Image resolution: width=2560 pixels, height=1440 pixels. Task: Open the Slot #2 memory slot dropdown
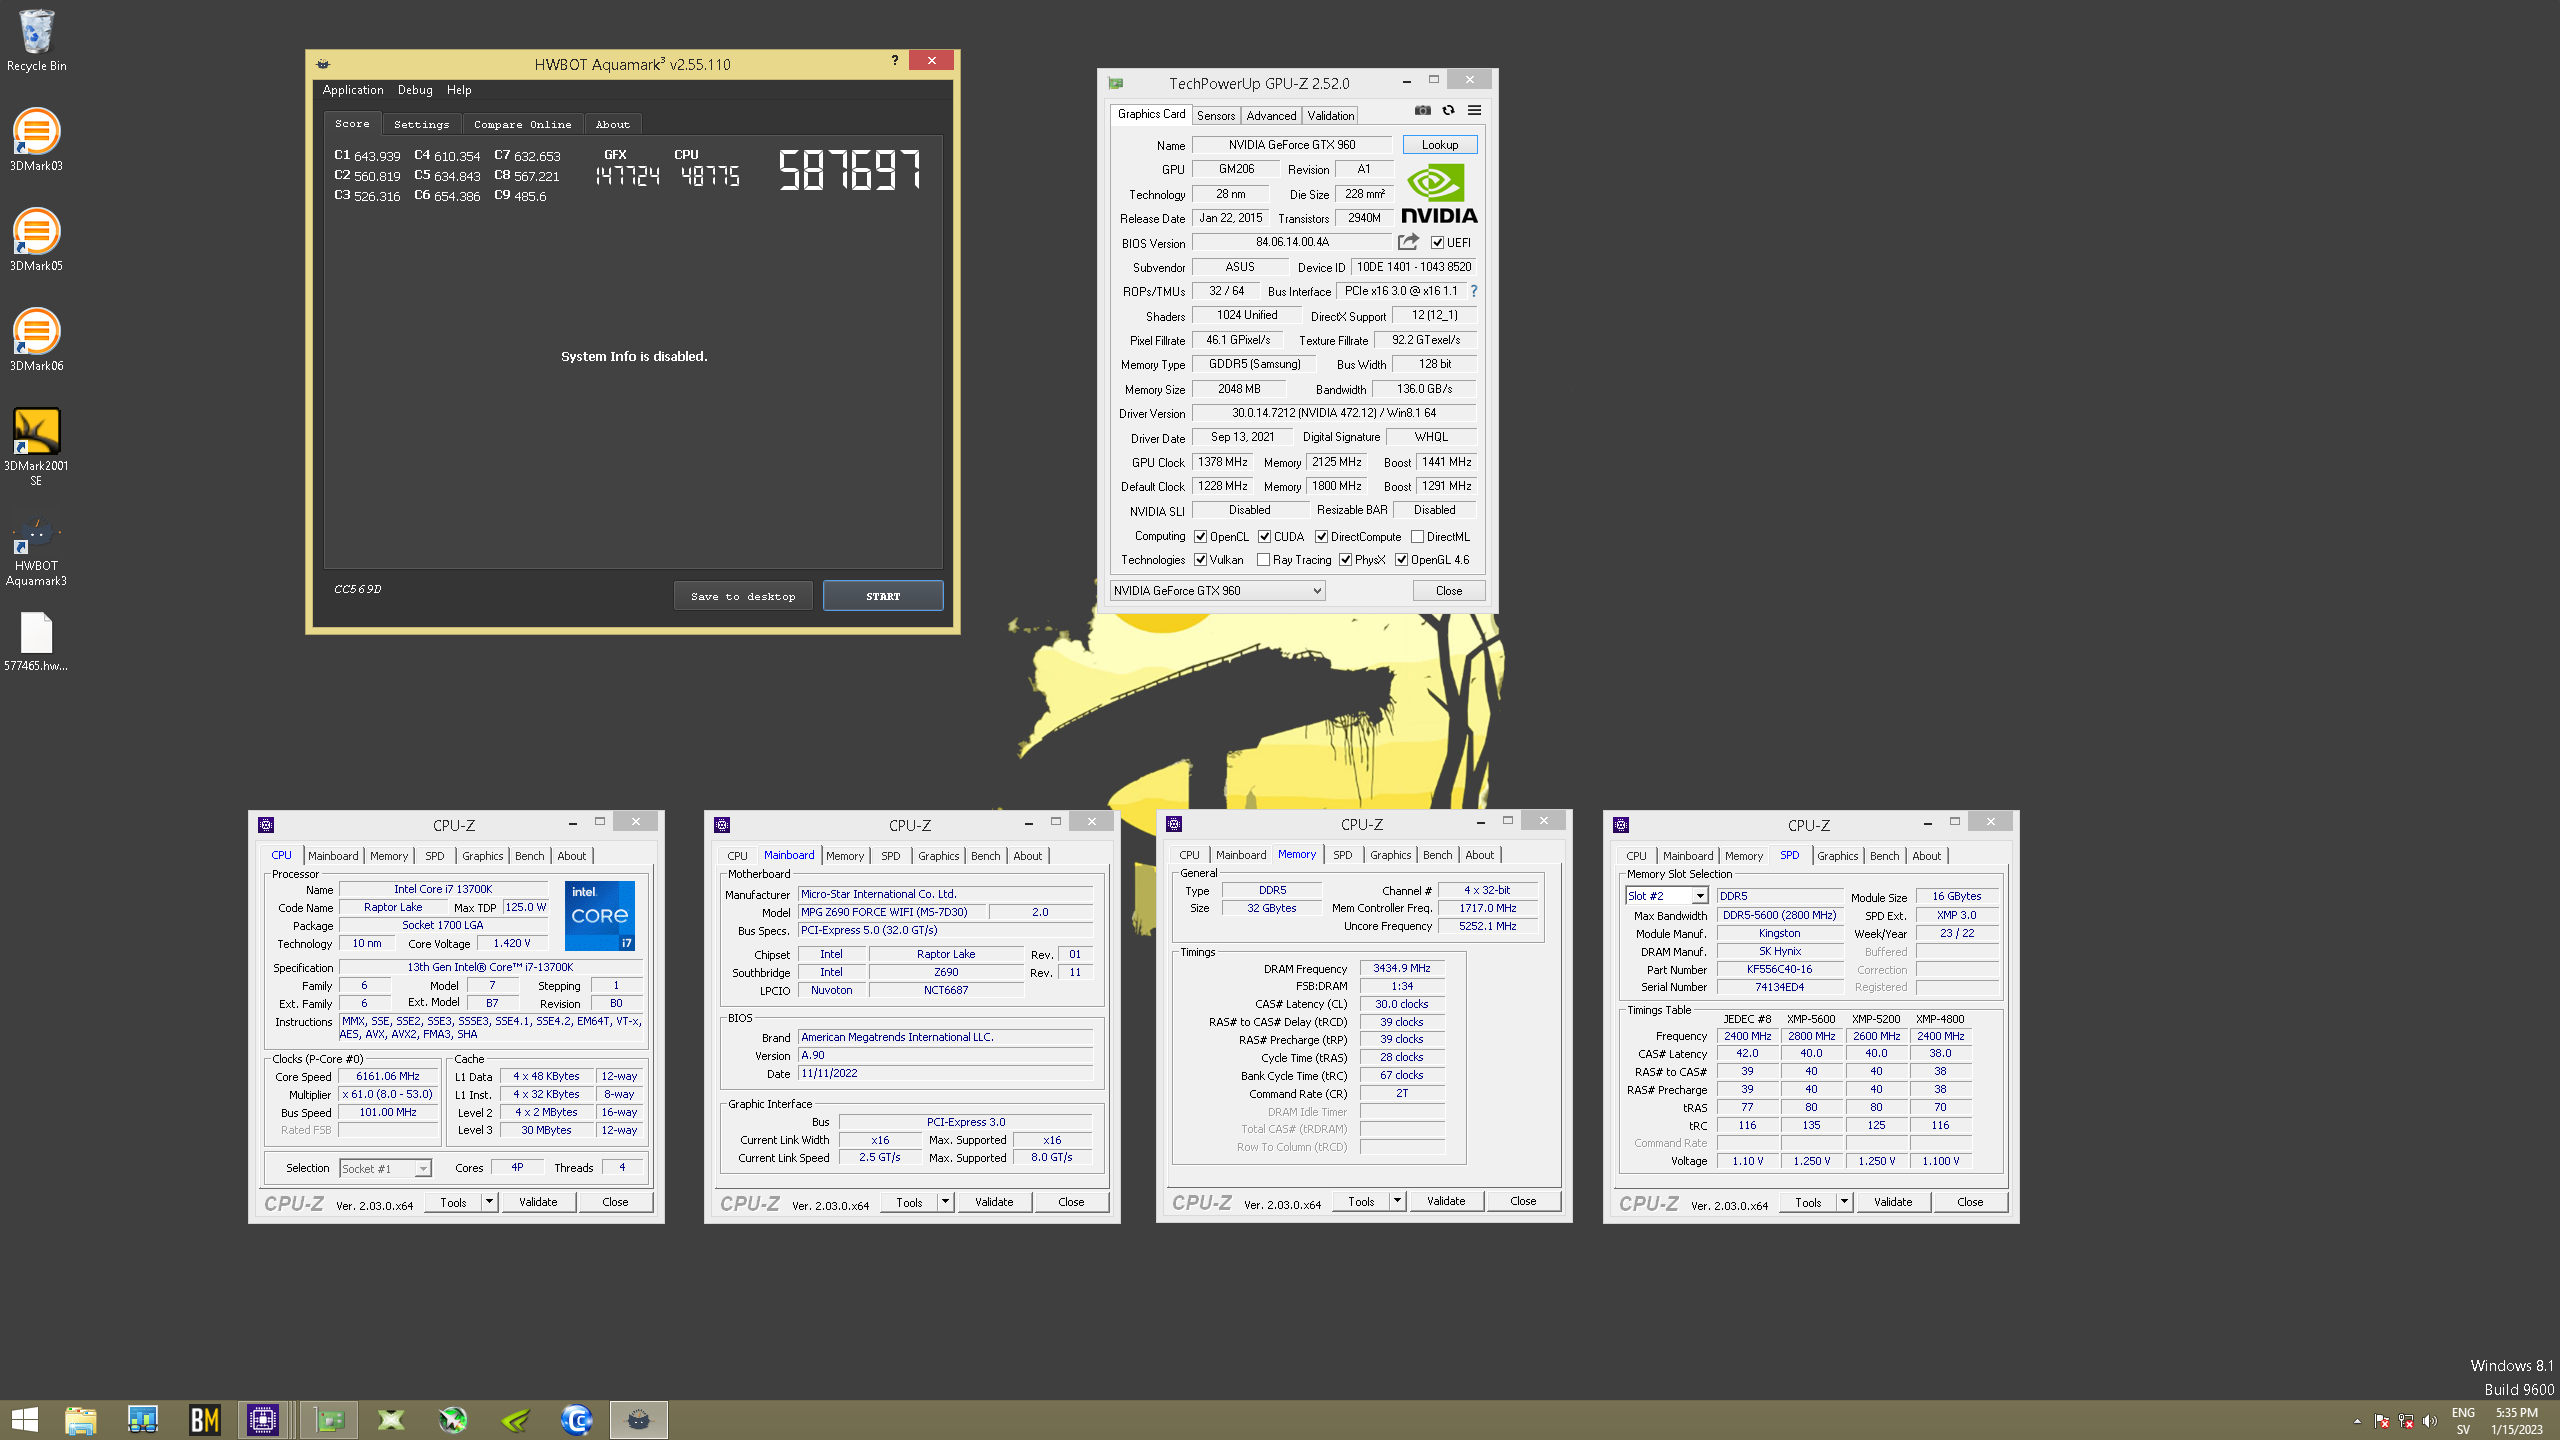(x=1666, y=896)
